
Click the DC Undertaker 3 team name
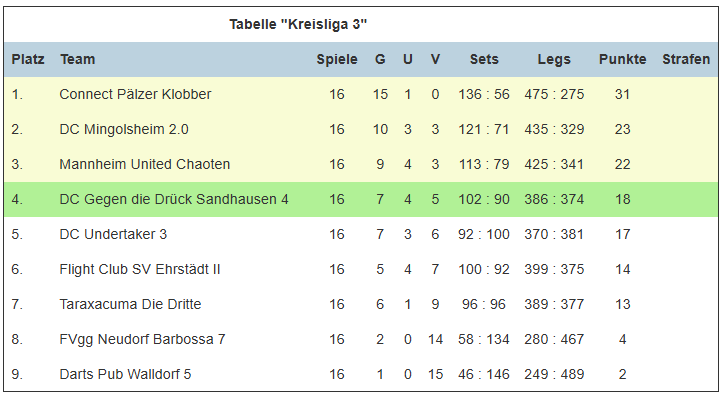[x=113, y=234]
